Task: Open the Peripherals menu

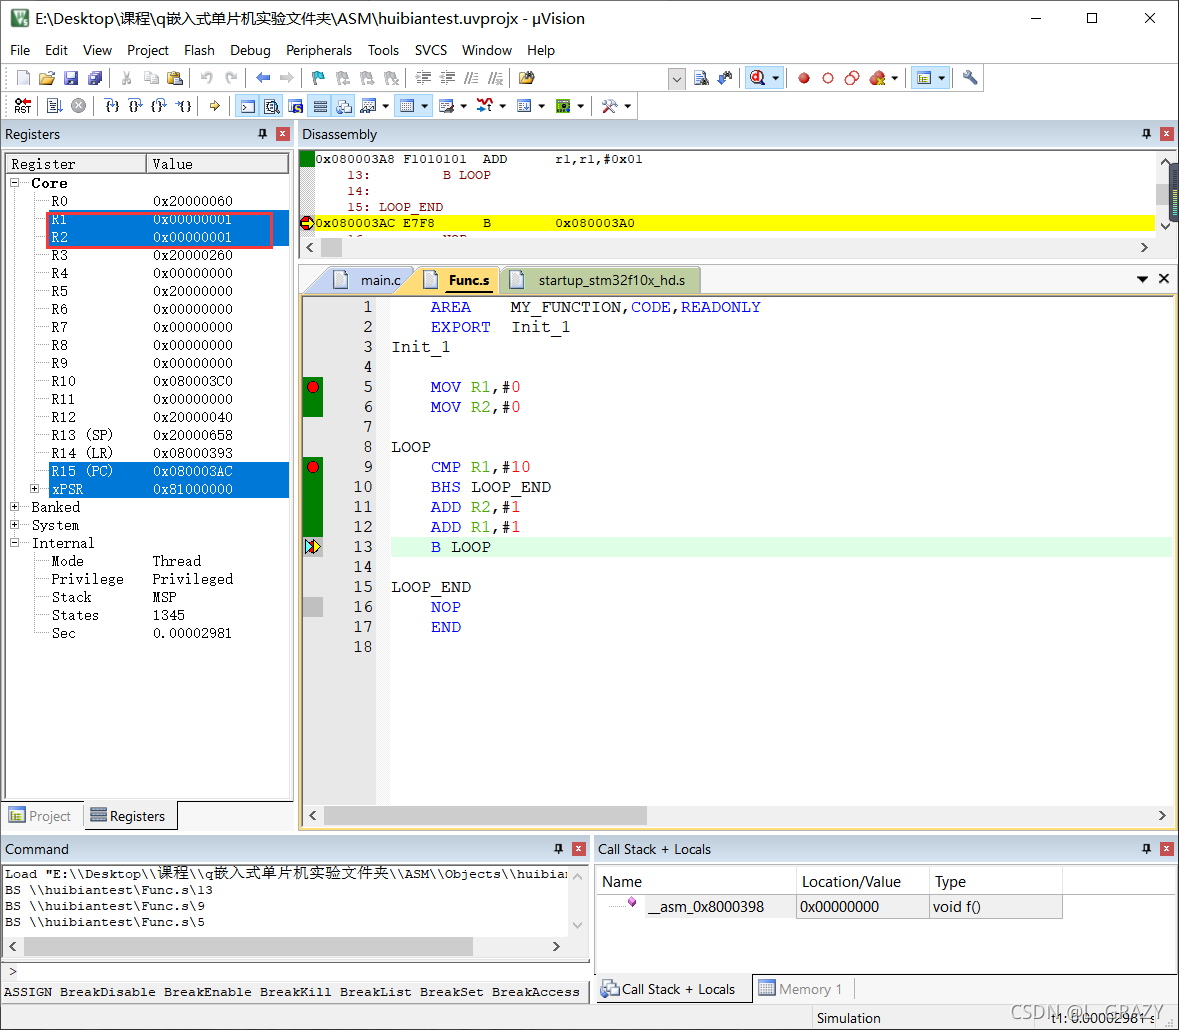Action: click(319, 50)
